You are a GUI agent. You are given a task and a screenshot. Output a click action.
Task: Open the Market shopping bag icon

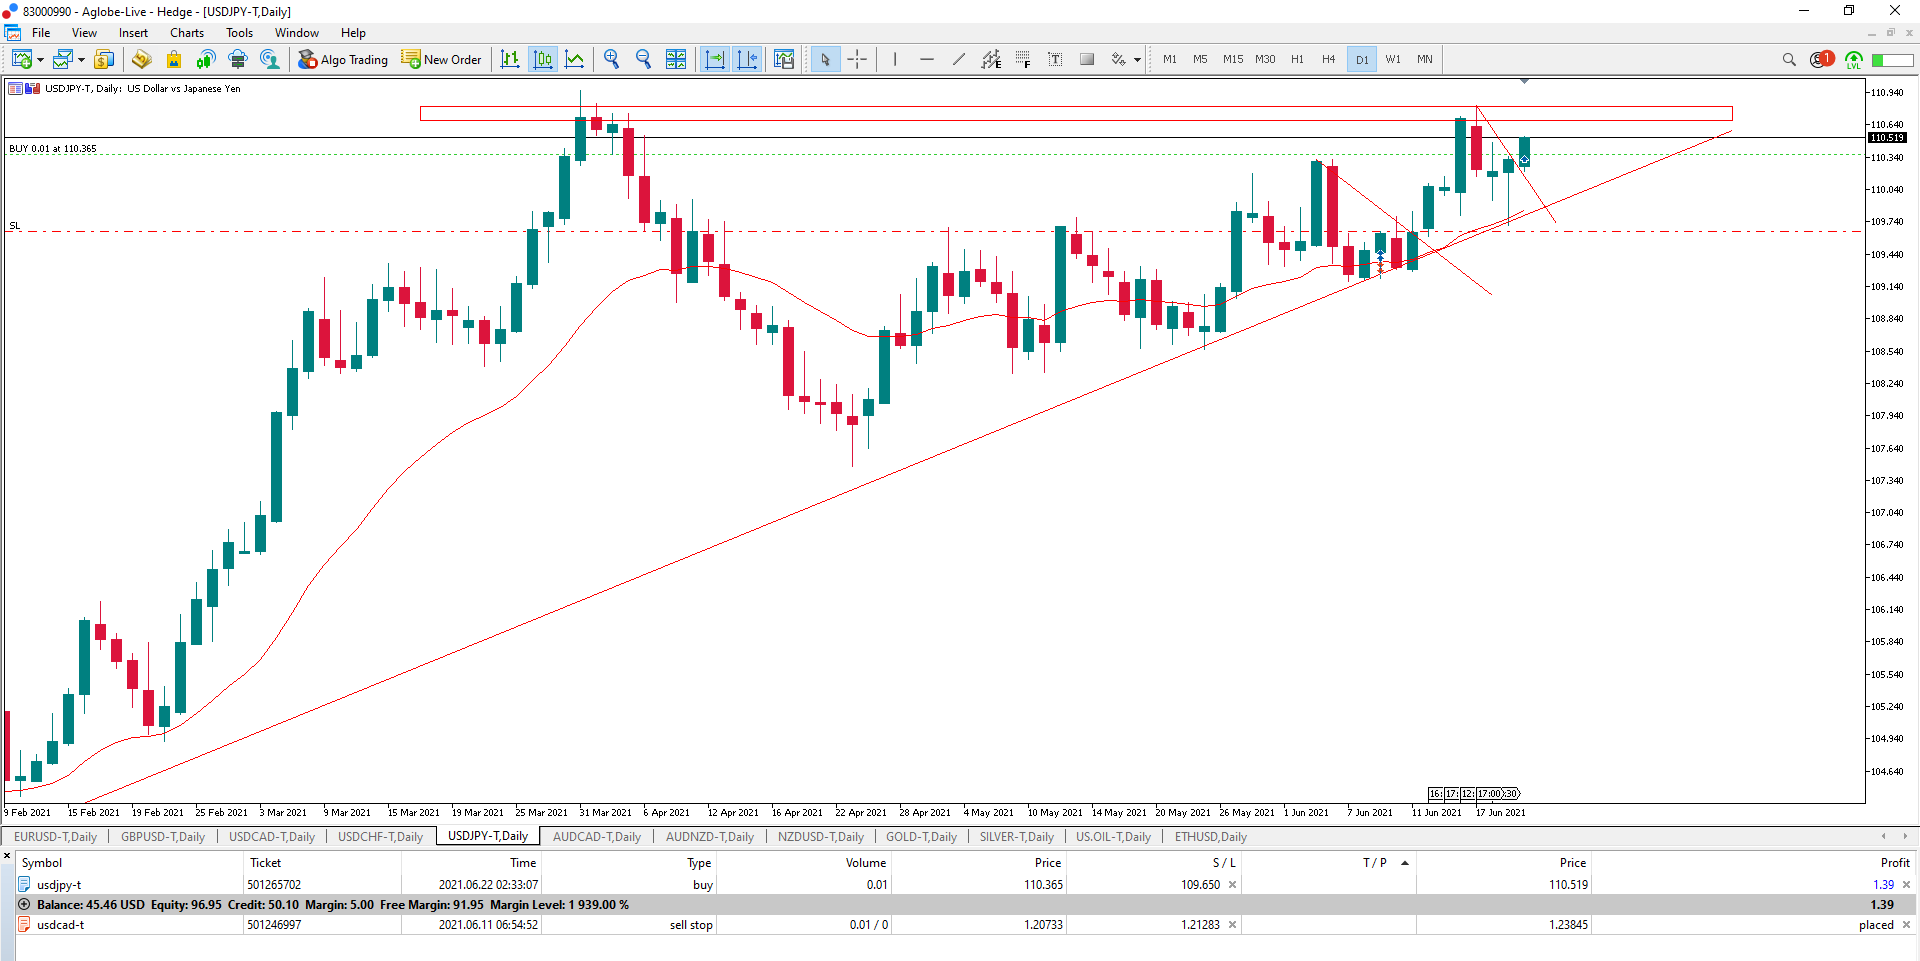pyautogui.click(x=174, y=60)
